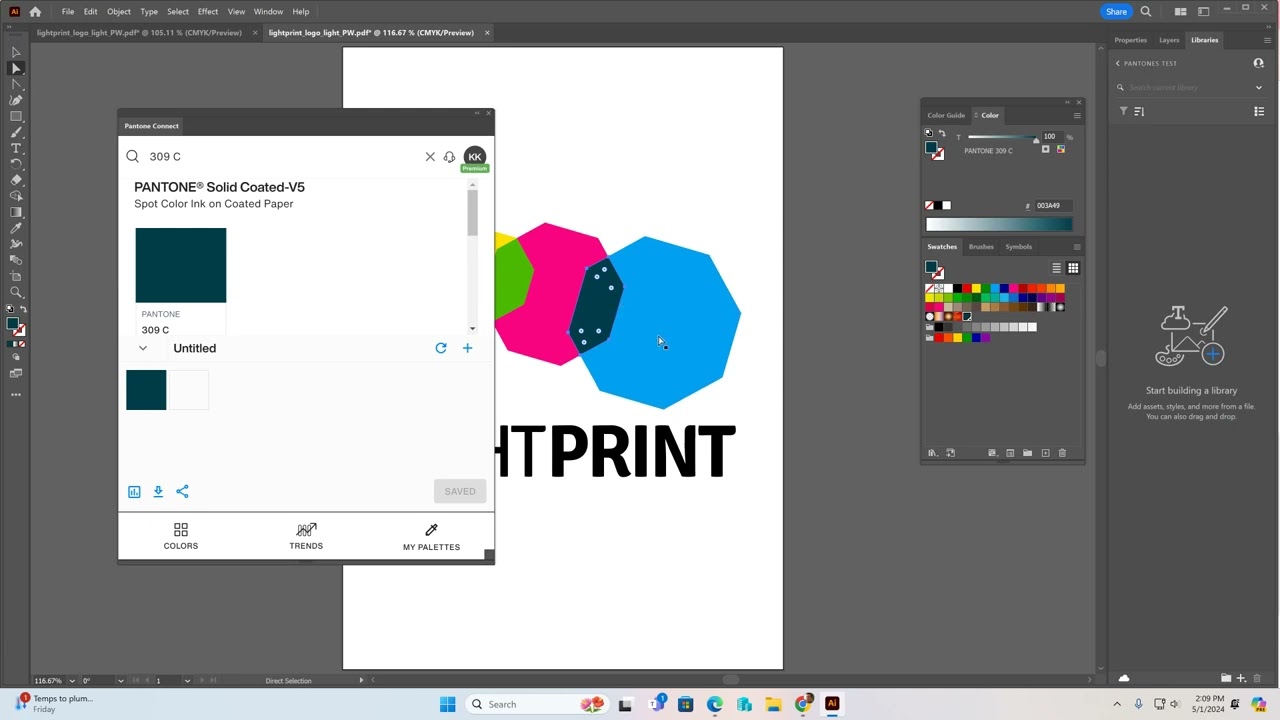The height and width of the screenshot is (720, 1280).
Task: Select the Gradient tool
Action: pos(16,212)
